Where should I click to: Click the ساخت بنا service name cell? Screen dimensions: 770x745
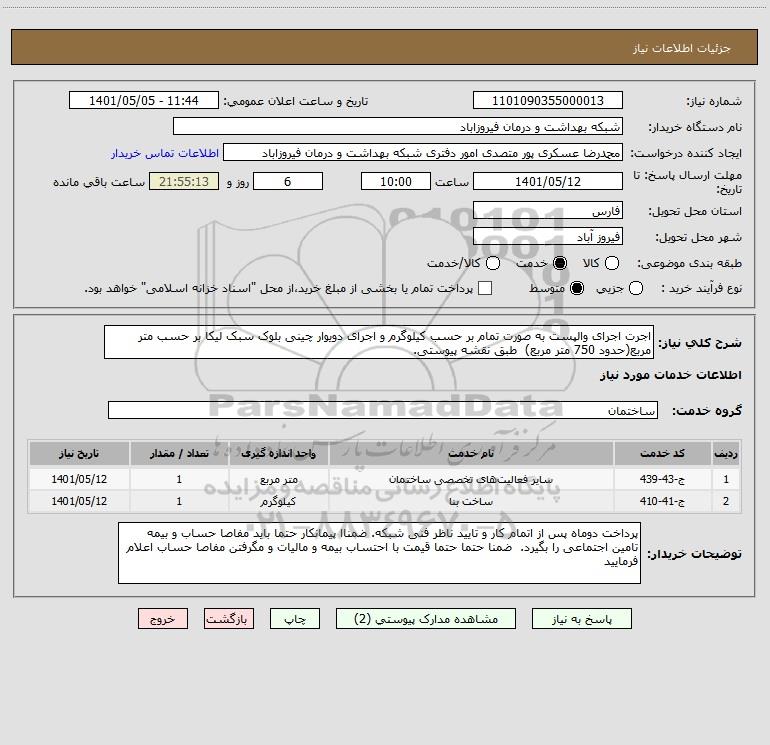(471, 501)
